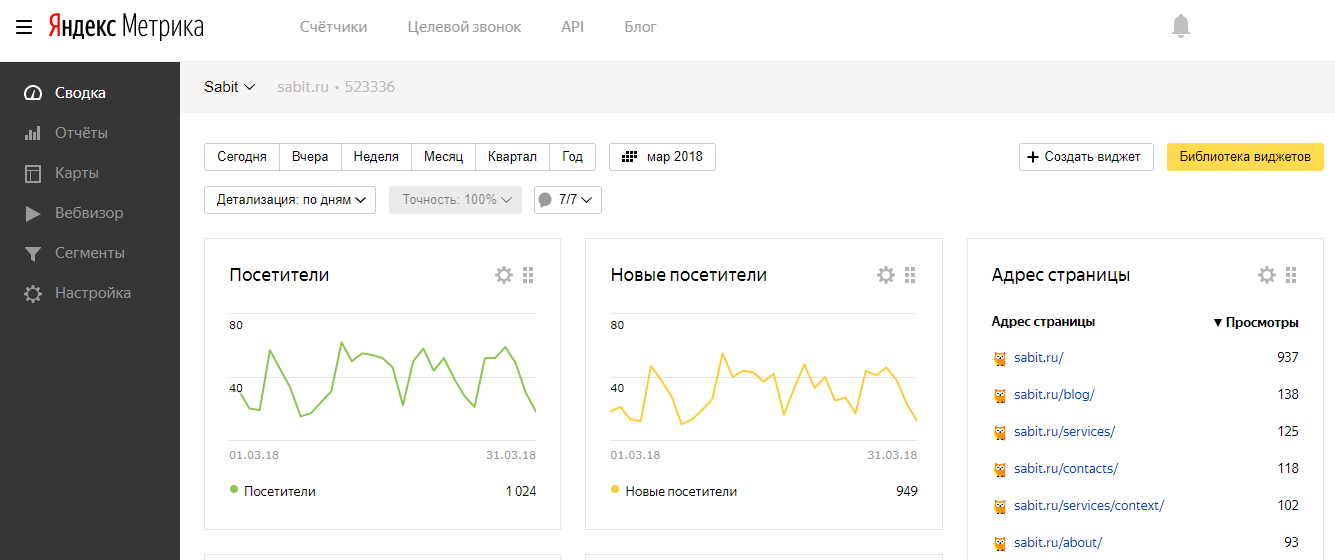The height and width of the screenshot is (560, 1335).
Task: Click the notifications bell icon
Action: 1181,27
